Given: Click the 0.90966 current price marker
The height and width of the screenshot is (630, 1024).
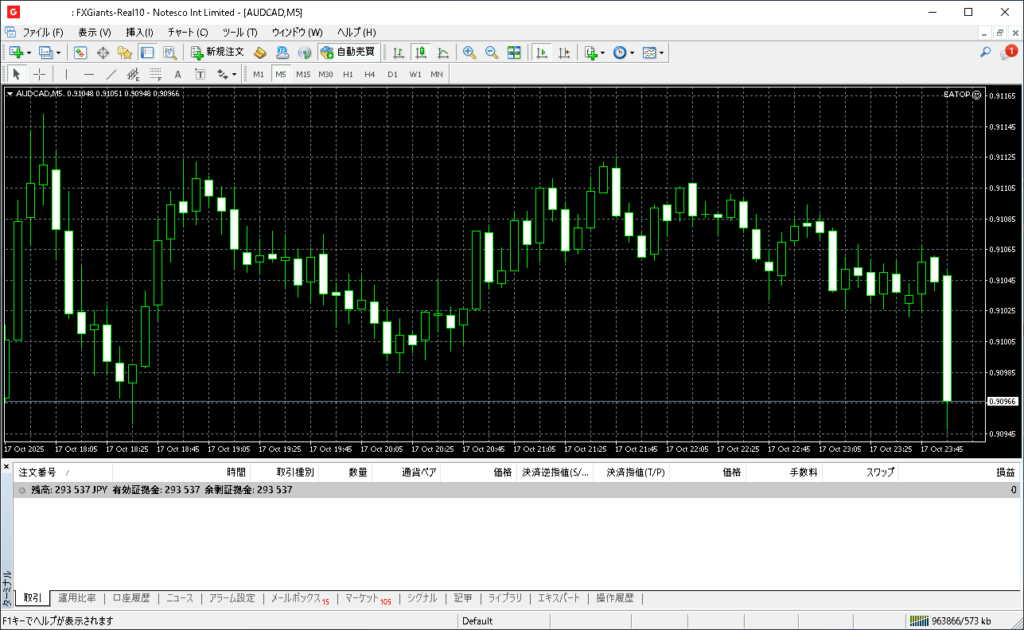Looking at the screenshot, I should [1002, 402].
